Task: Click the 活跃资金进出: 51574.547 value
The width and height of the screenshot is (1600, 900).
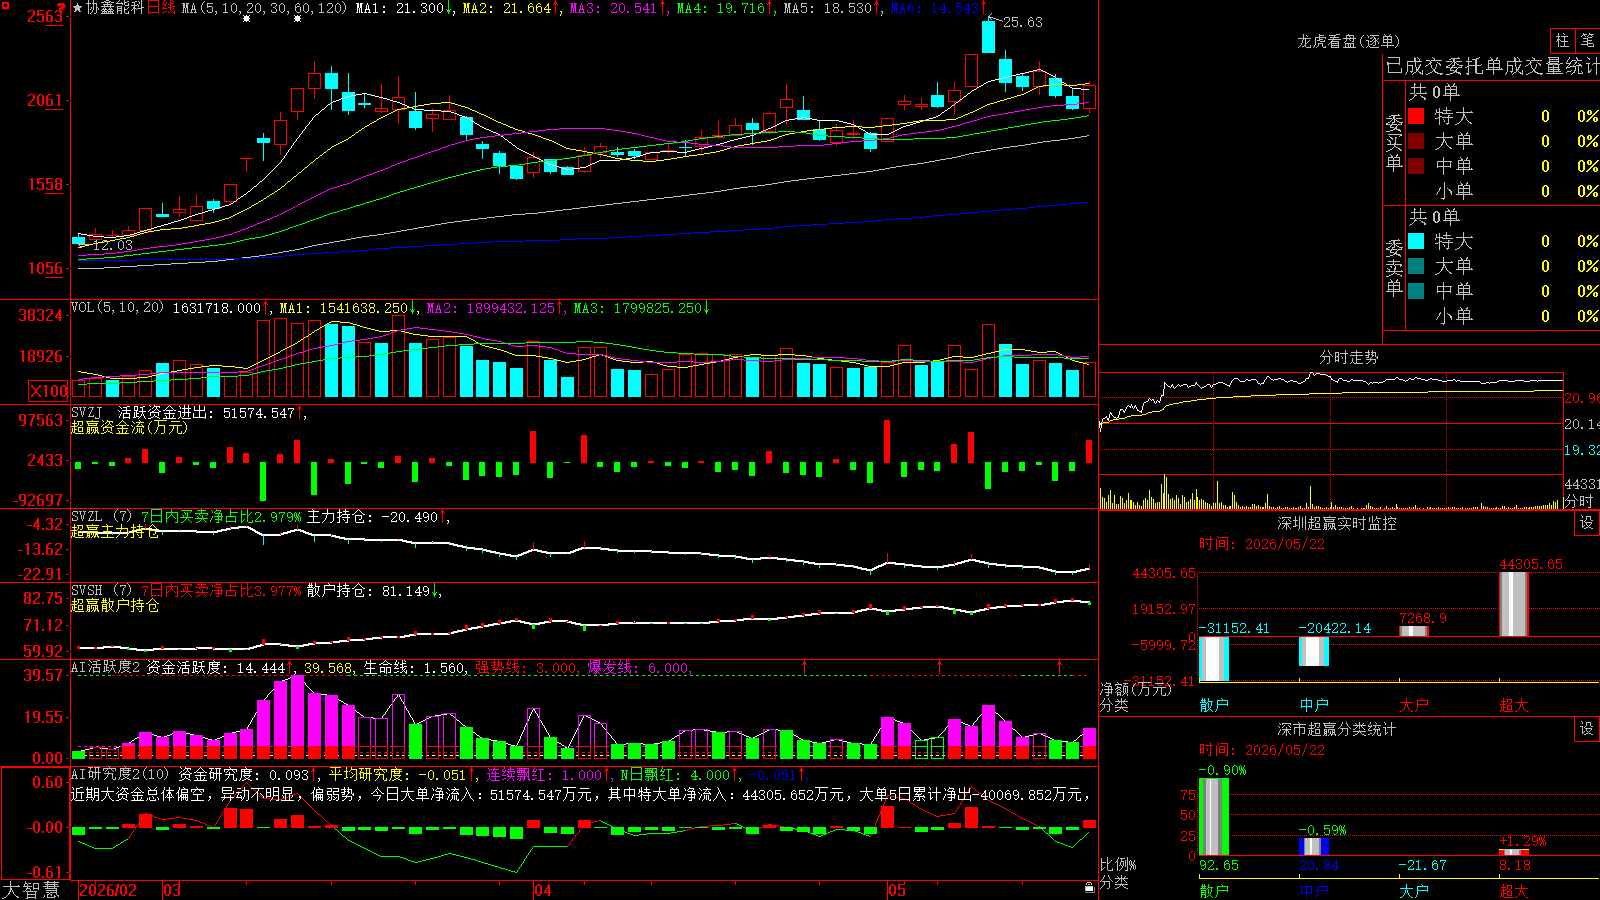Action: 207,412
